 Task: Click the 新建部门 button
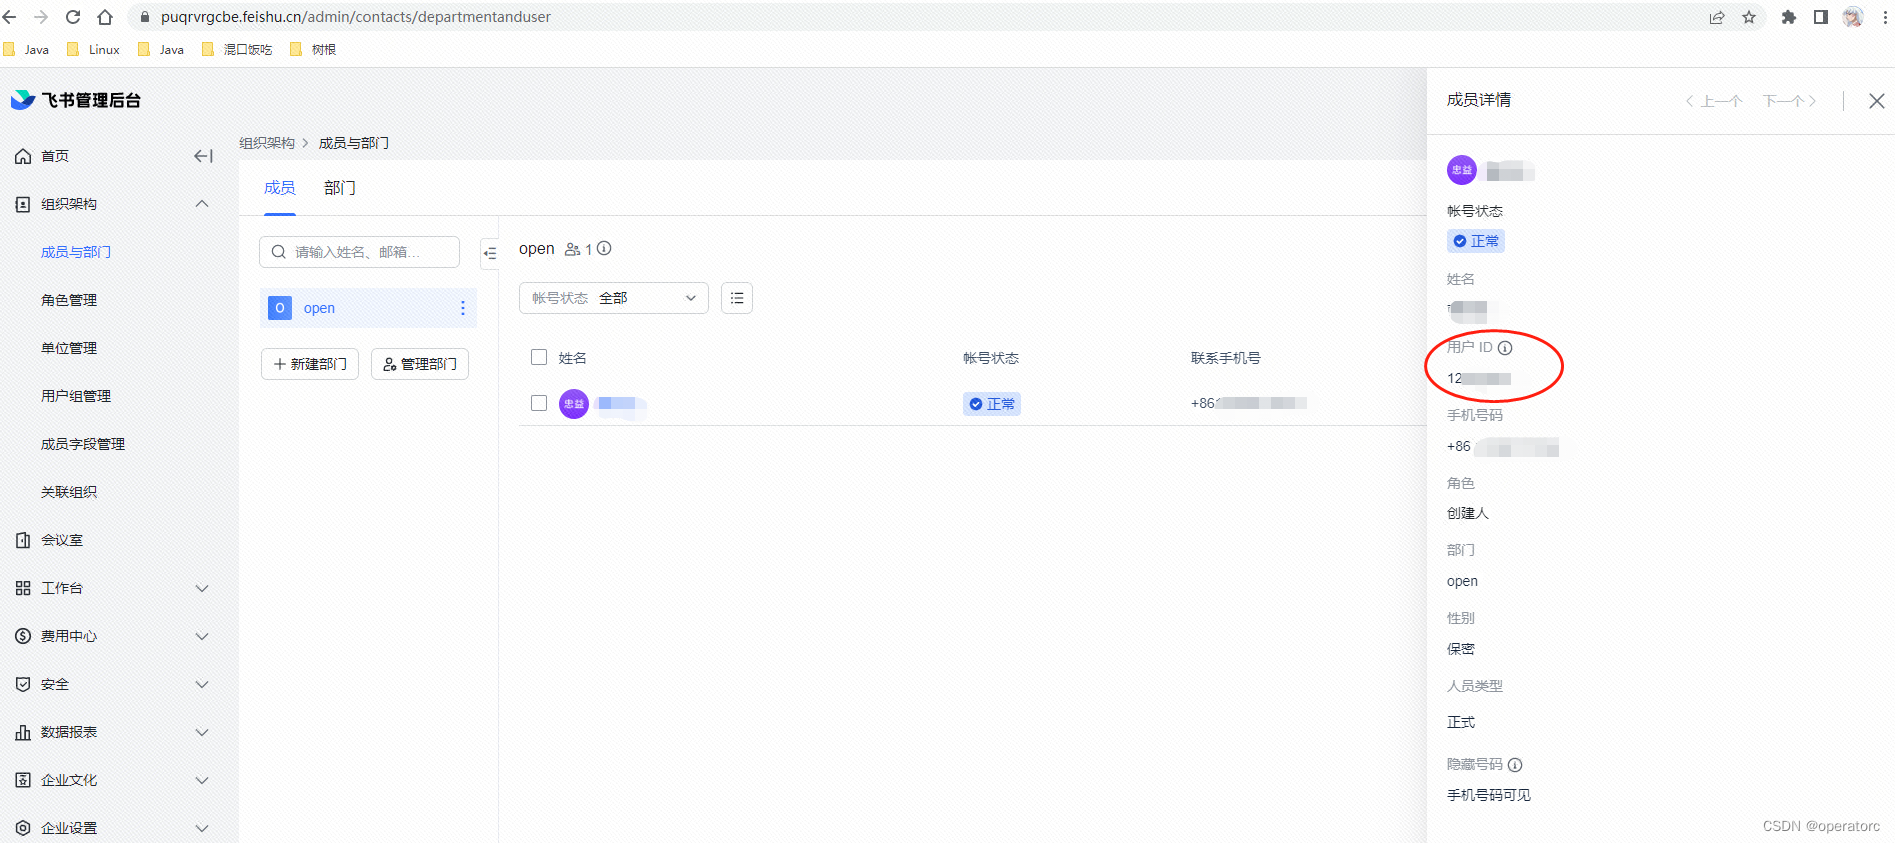click(310, 364)
